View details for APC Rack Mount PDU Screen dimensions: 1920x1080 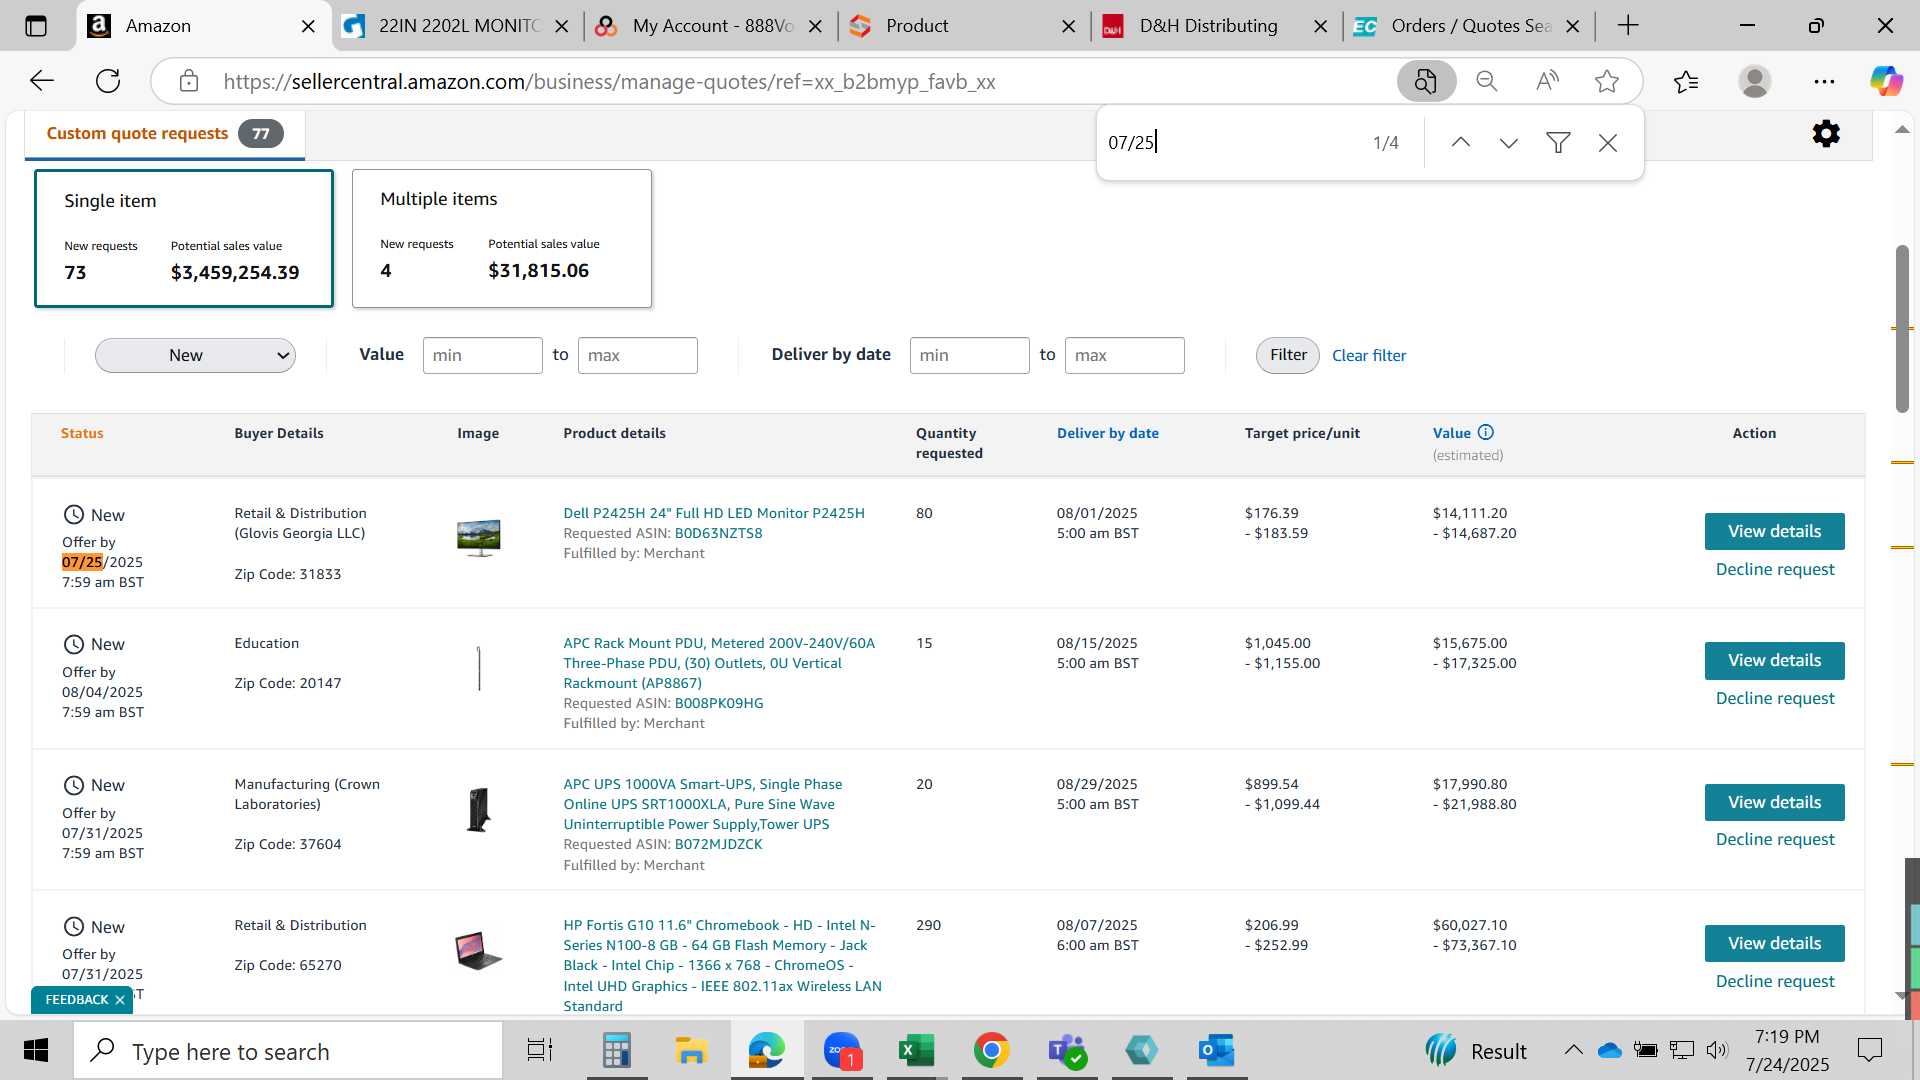point(1774,660)
